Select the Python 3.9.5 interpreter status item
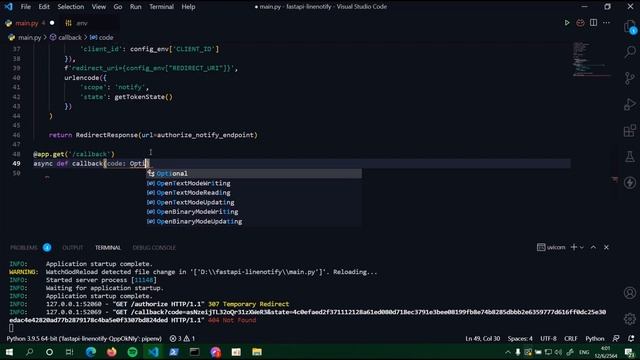The height and width of the screenshot is (360, 640). coord(84,338)
